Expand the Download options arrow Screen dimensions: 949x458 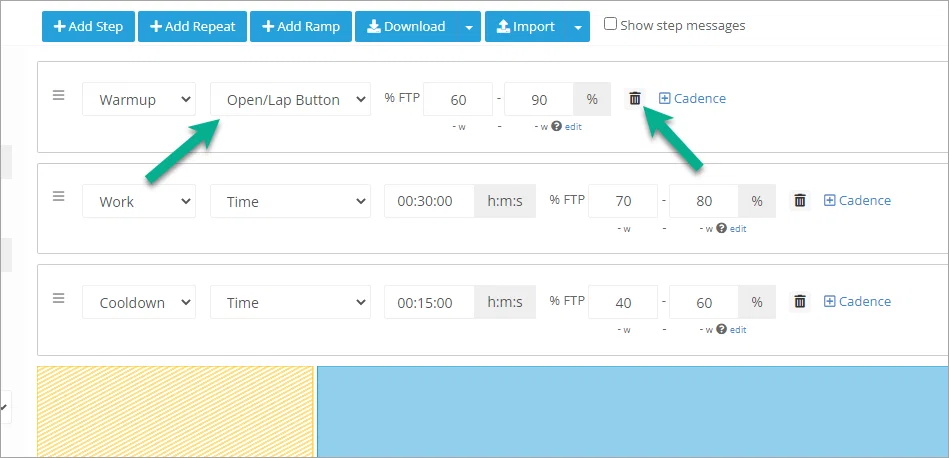click(x=468, y=27)
